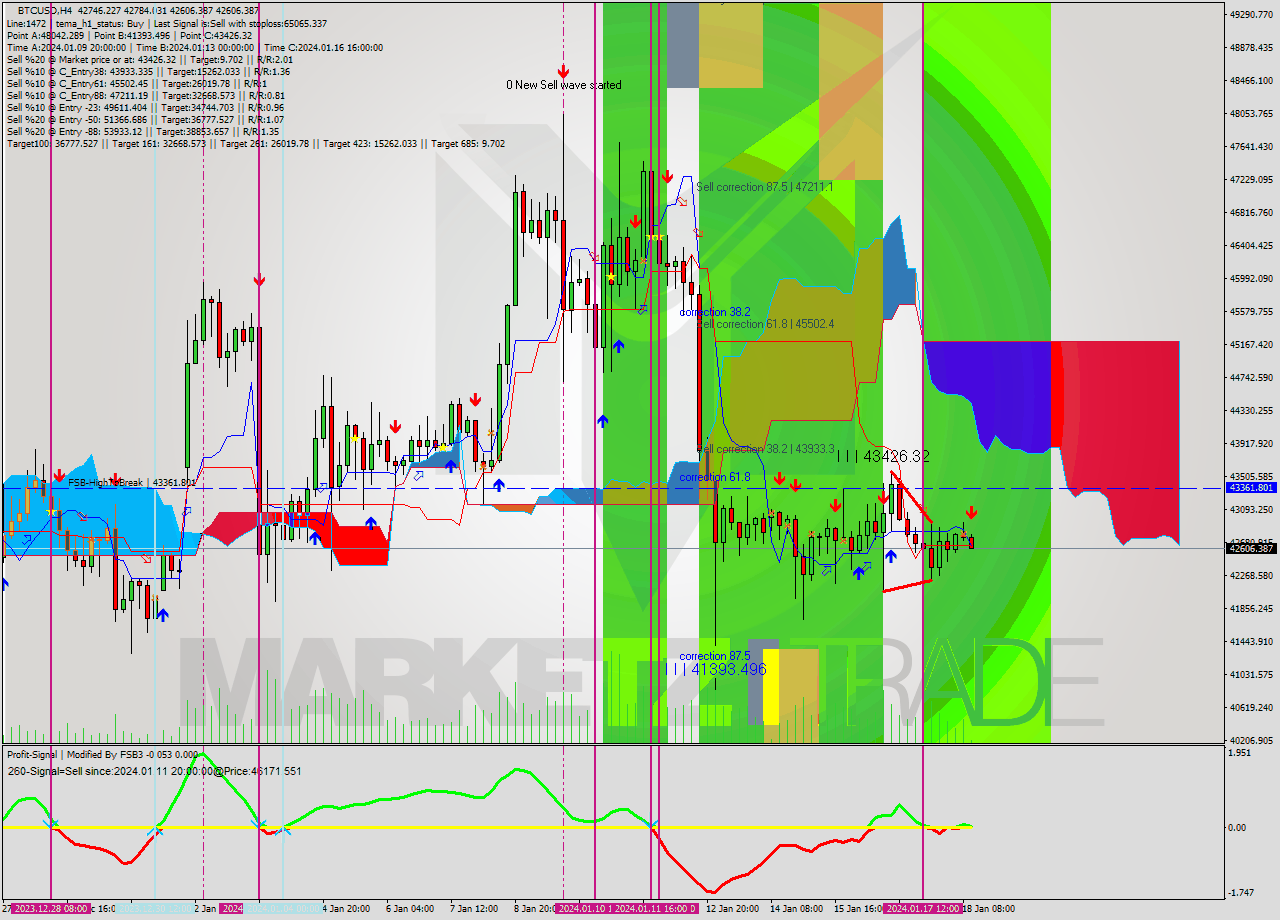The height and width of the screenshot is (920, 1280).
Task: Click the '6 Jan 04:00' time axis label
Action: click(412, 909)
